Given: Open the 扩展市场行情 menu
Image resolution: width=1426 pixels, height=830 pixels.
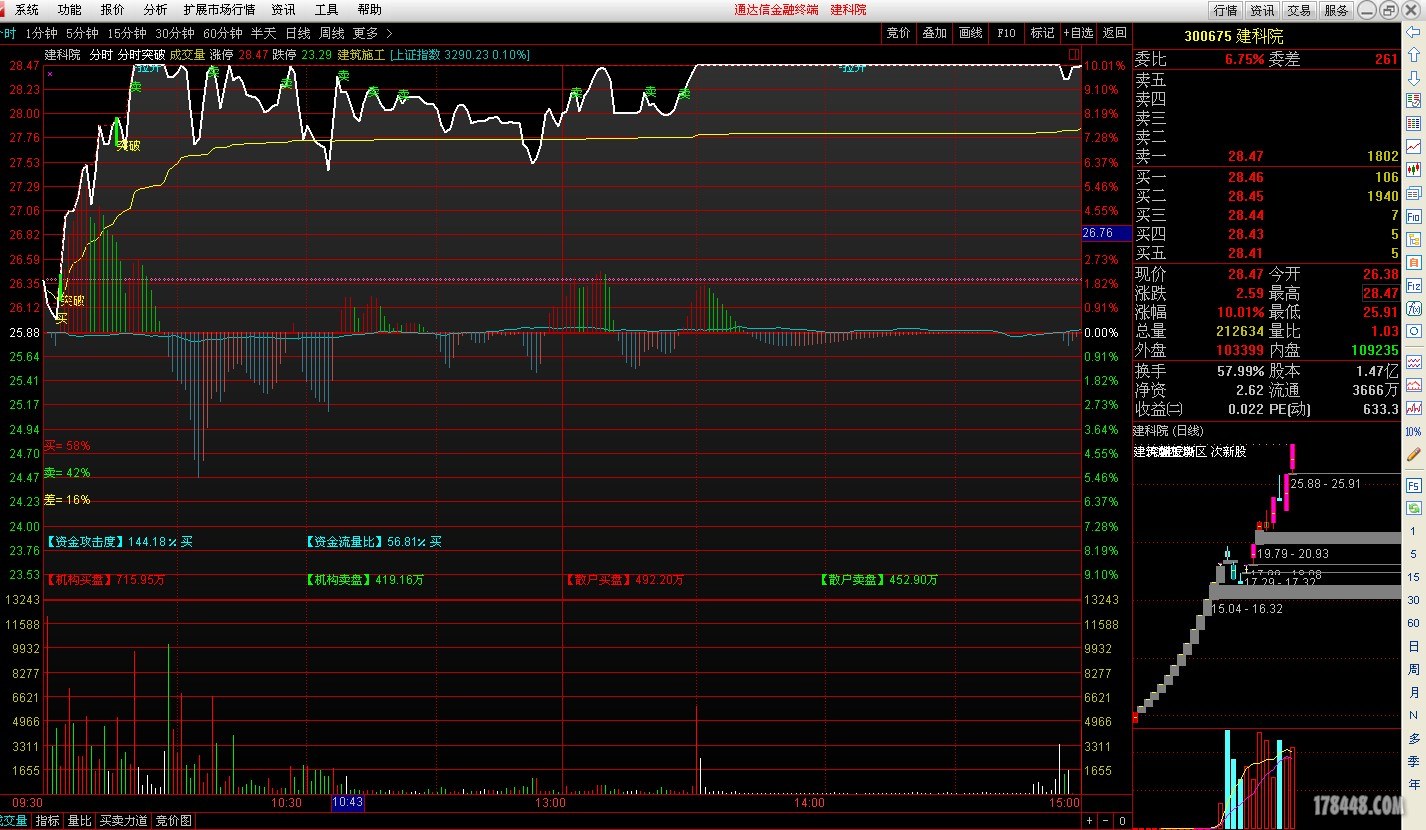Looking at the screenshot, I should click(x=219, y=10).
